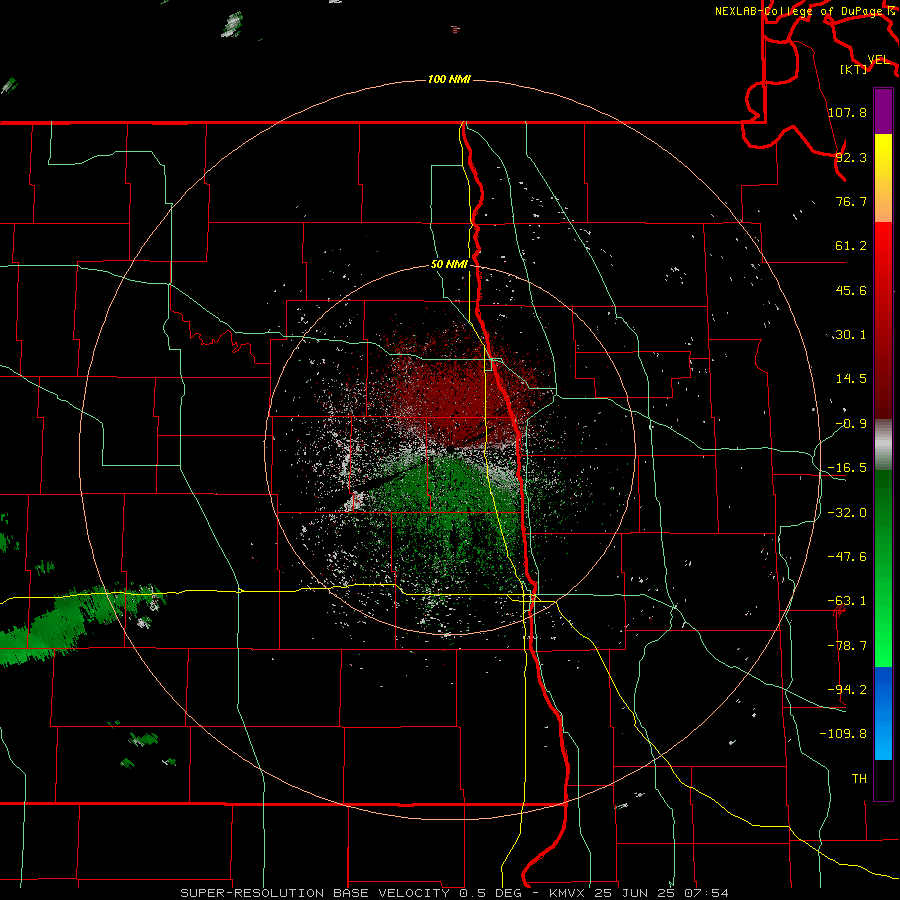Click the -63.1 scale value
Screen dimensions: 900x900
[x=847, y=601]
